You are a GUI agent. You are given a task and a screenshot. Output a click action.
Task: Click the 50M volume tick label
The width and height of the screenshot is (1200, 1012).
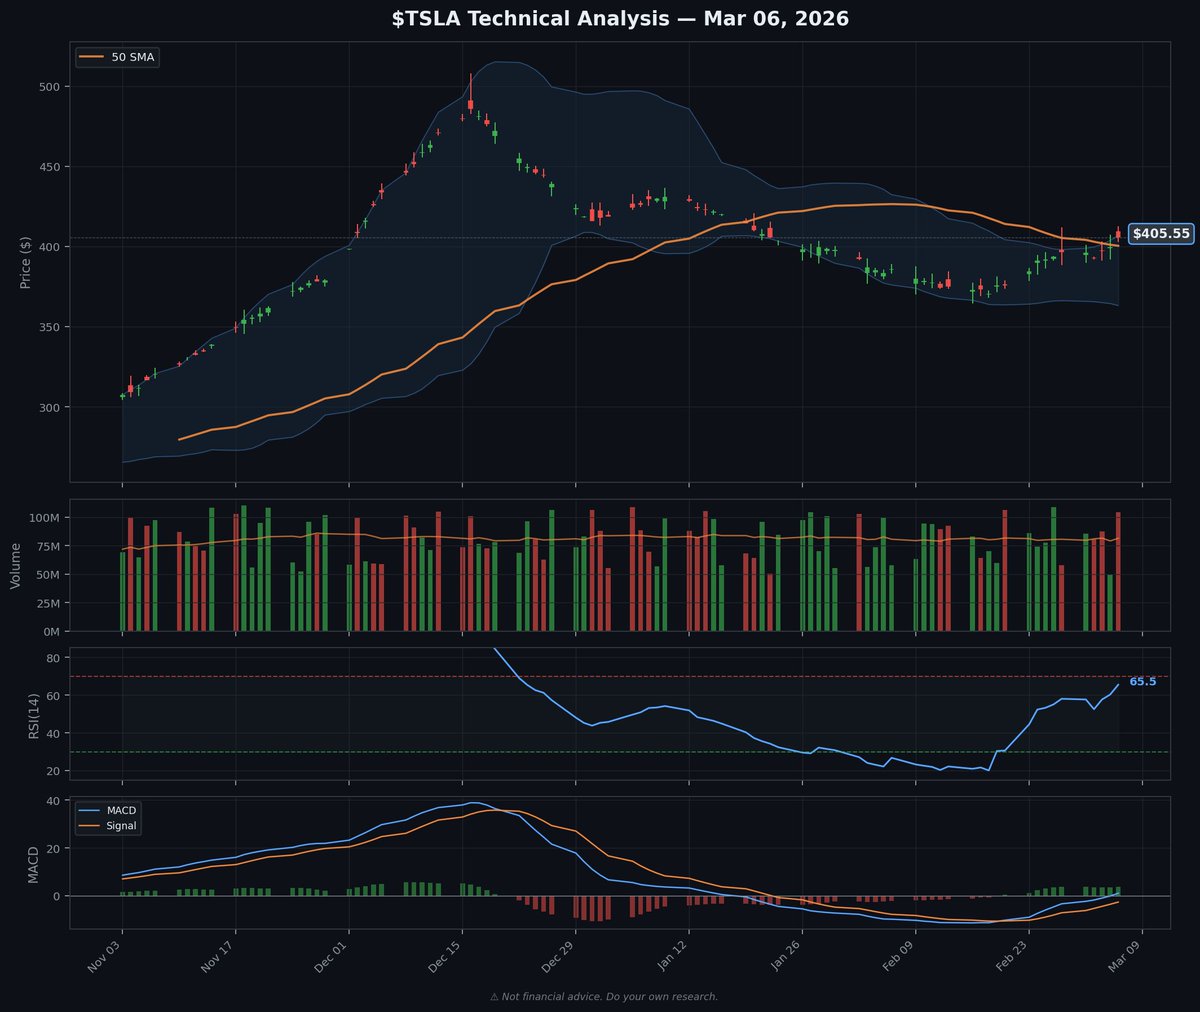(x=49, y=575)
